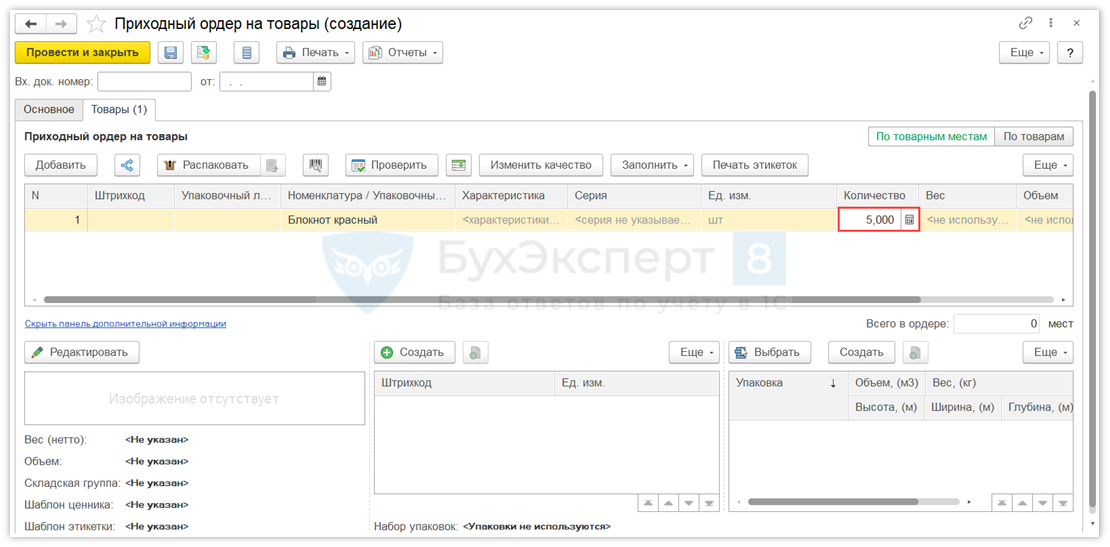1110x547 pixels.
Task: Sort by the Упаковка column header
Action: [788, 383]
